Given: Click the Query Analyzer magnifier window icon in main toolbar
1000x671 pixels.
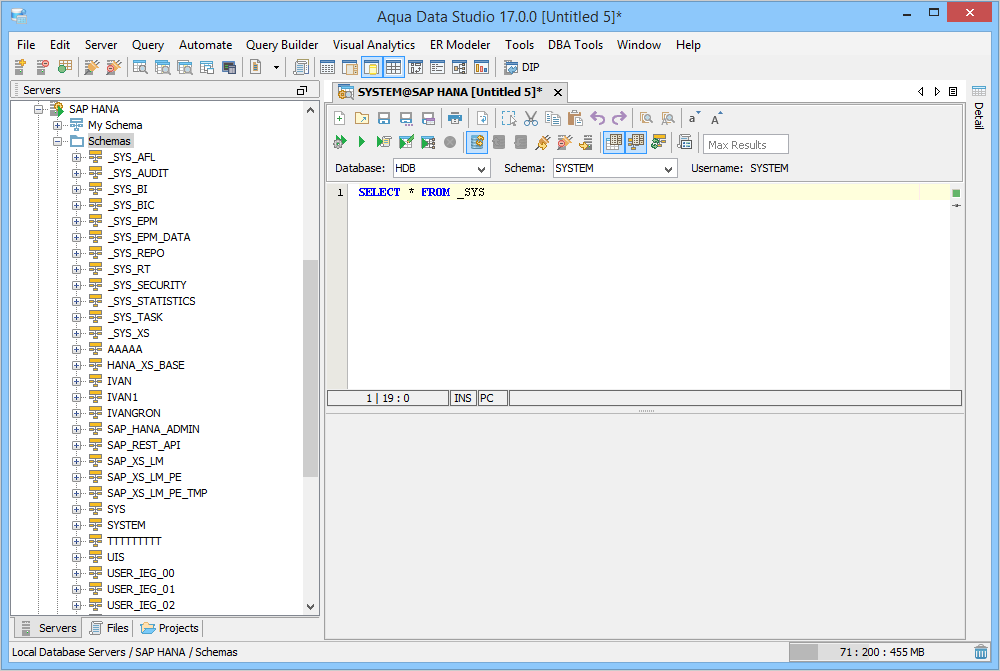Looking at the screenshot, I should tap(140, 67).
